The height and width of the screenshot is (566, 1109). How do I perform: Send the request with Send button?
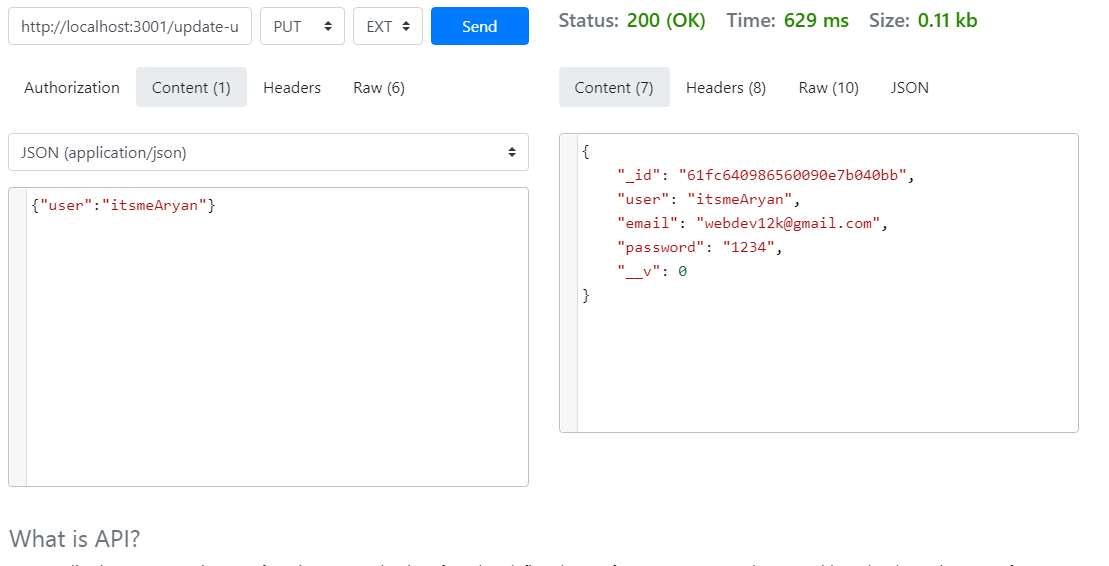coord(480,26)
